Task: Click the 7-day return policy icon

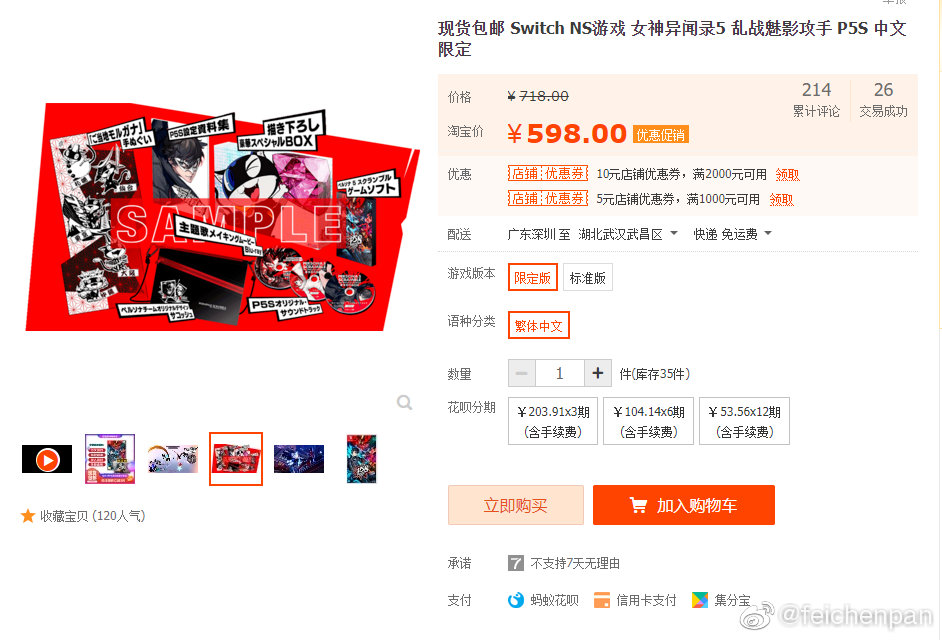Action: 515,563
